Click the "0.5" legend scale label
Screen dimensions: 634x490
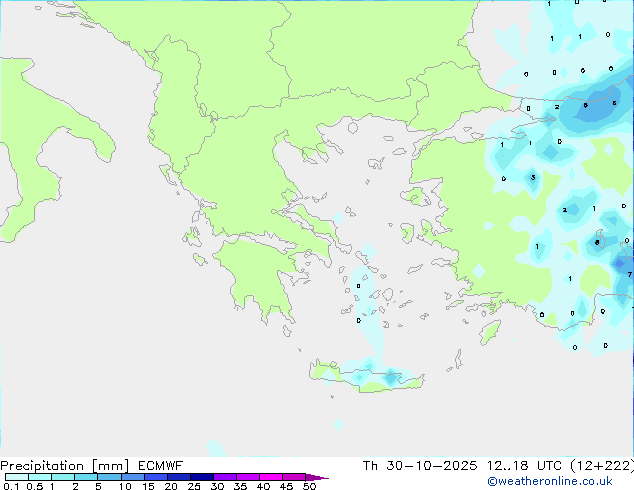(35, 486)
